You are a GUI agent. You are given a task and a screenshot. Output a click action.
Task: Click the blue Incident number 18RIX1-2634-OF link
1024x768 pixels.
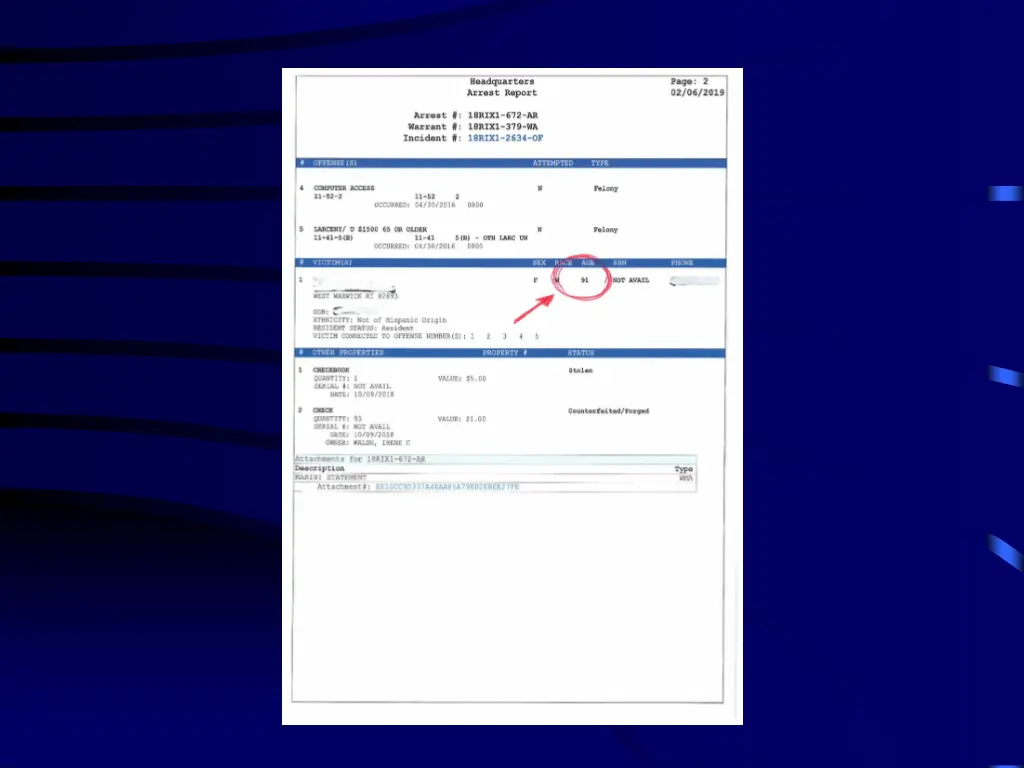(x=505, y=138)
